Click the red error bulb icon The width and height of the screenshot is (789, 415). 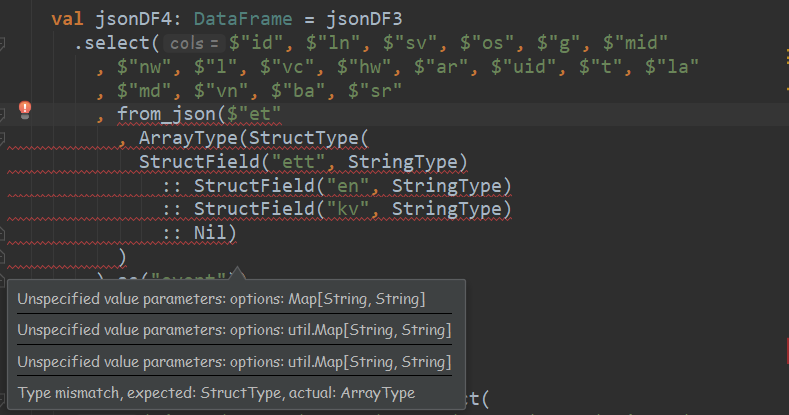27,109
